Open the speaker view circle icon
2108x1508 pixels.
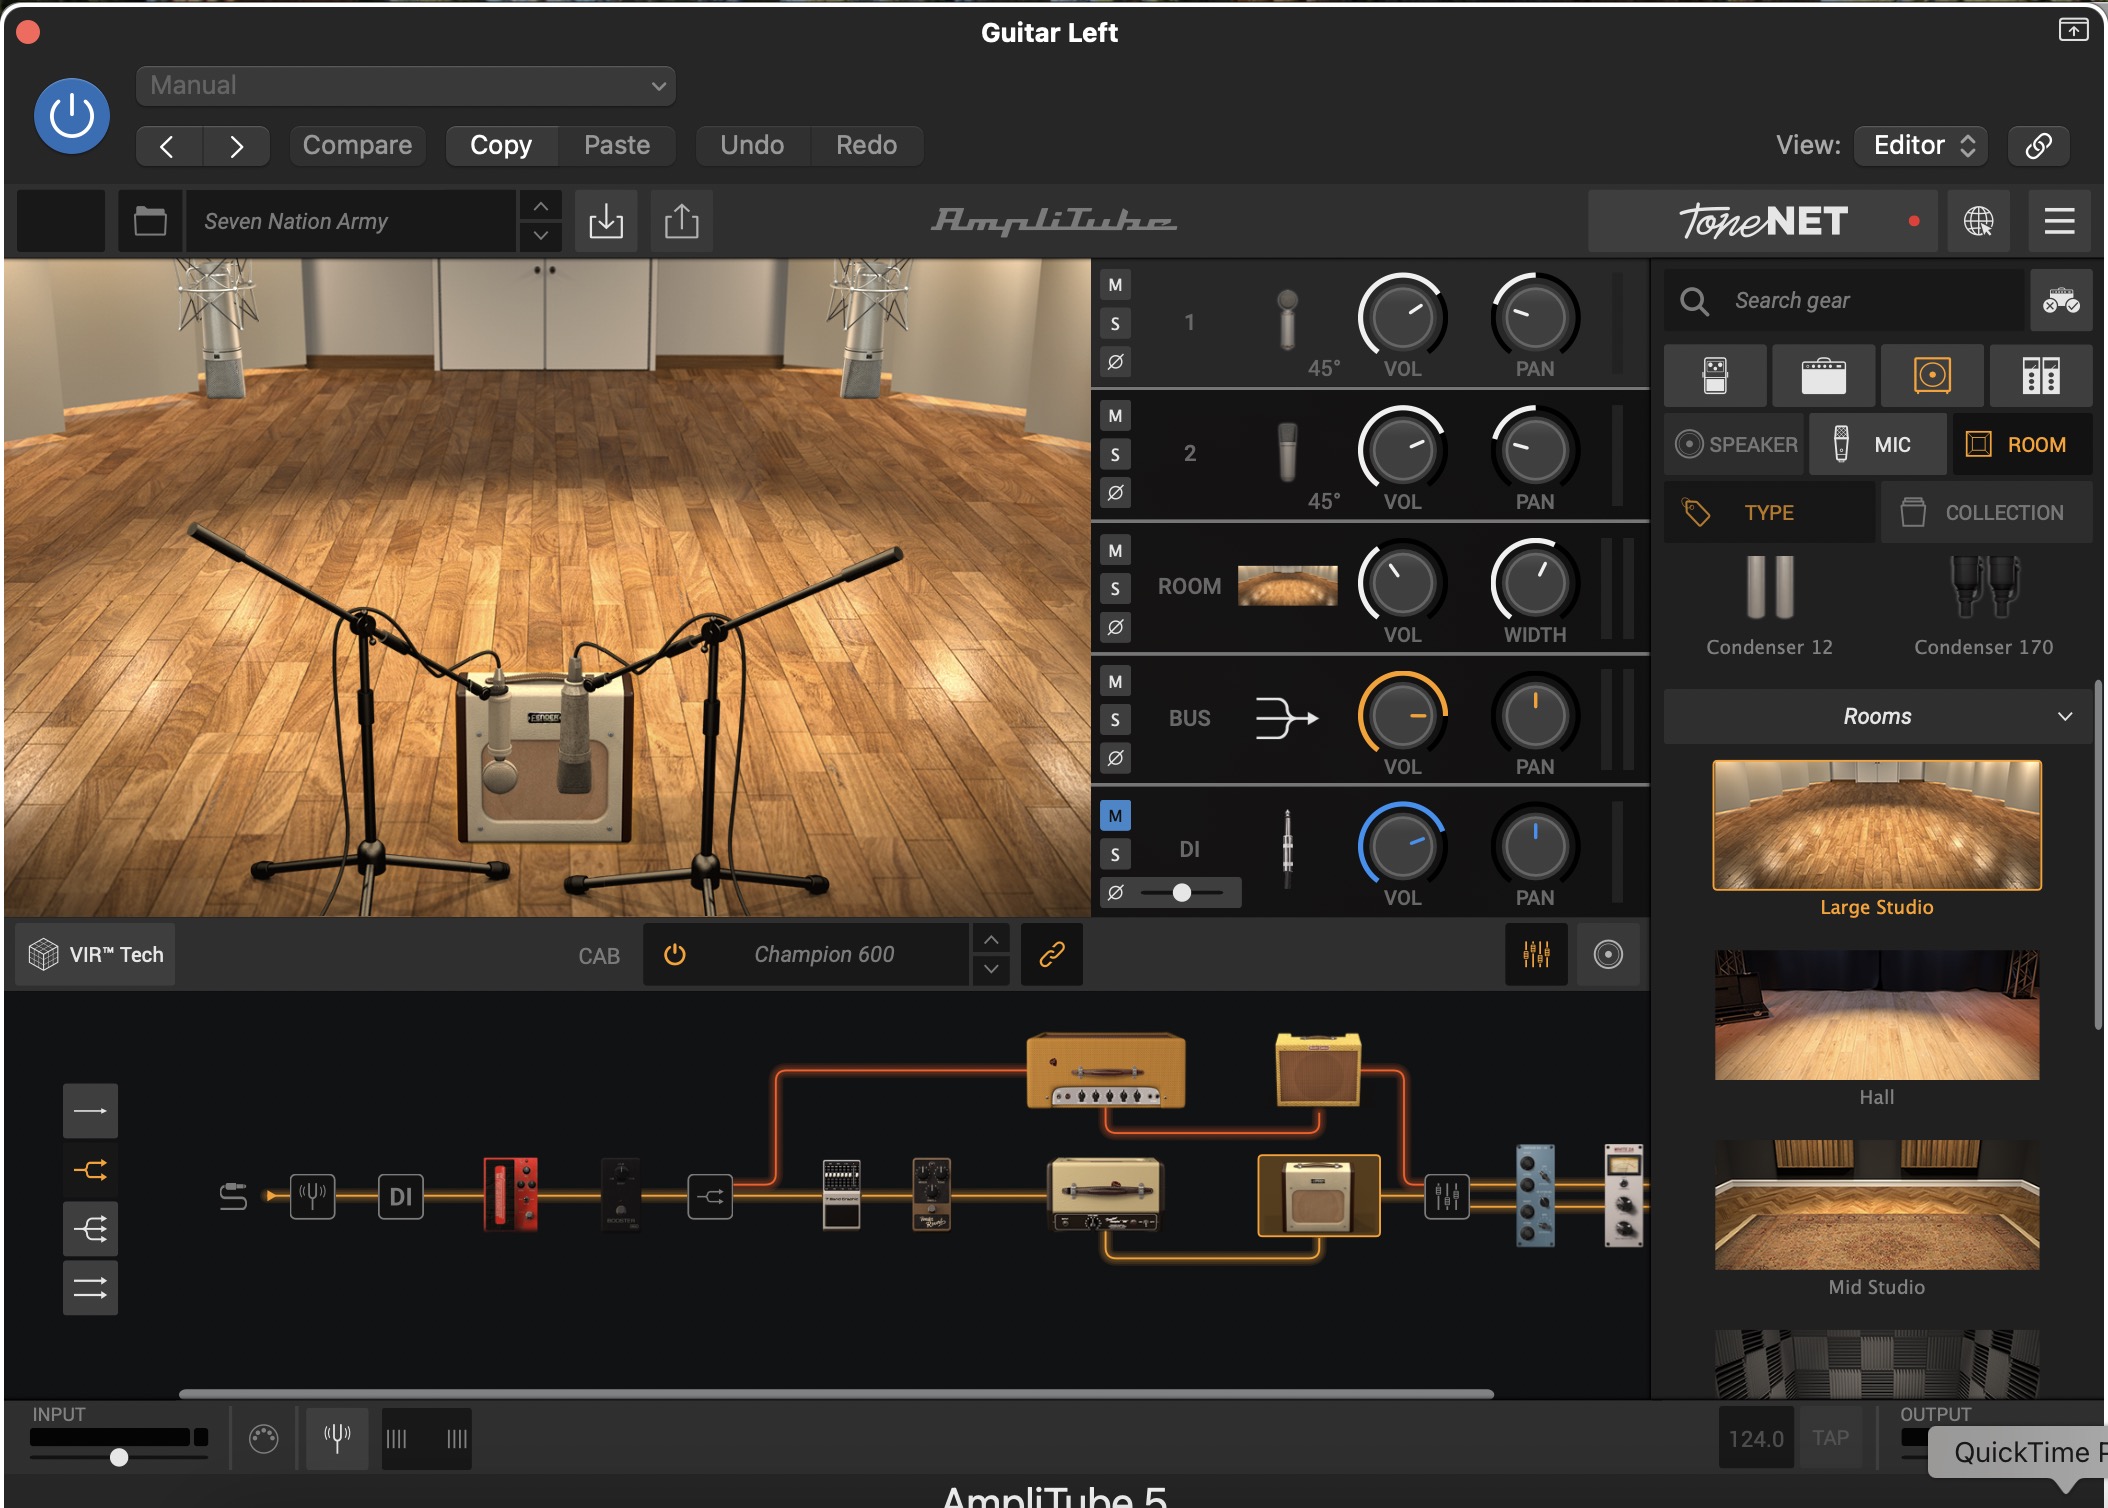[x=1608, y=955]
